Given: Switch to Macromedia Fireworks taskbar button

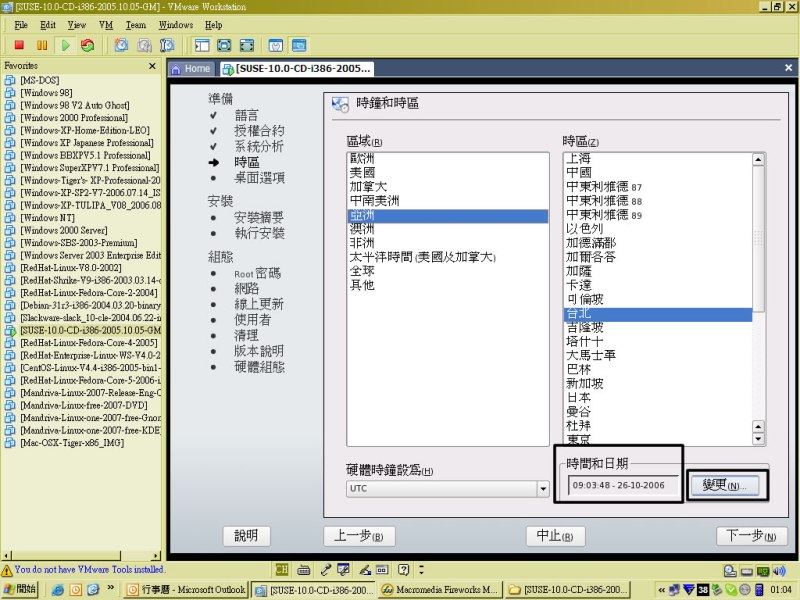Looking at the screenshot, I should 440,590.
